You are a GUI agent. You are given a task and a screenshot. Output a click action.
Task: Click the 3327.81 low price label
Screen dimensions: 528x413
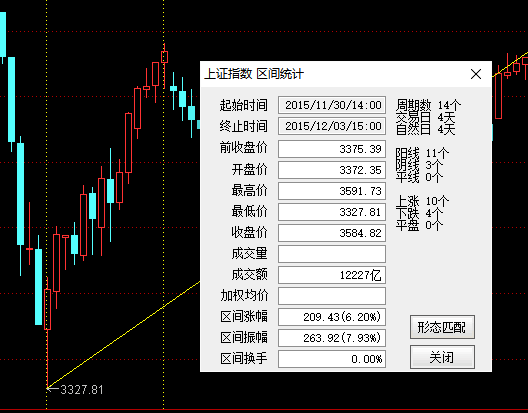coord(81,390)
